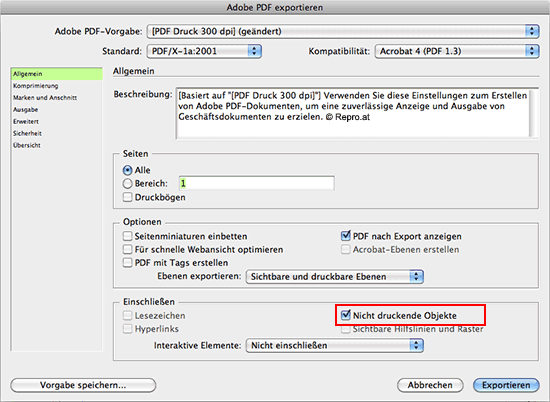Screen dimensions: 550x402
Task: Switch to the Erweitert section
Action: (56, 122)
